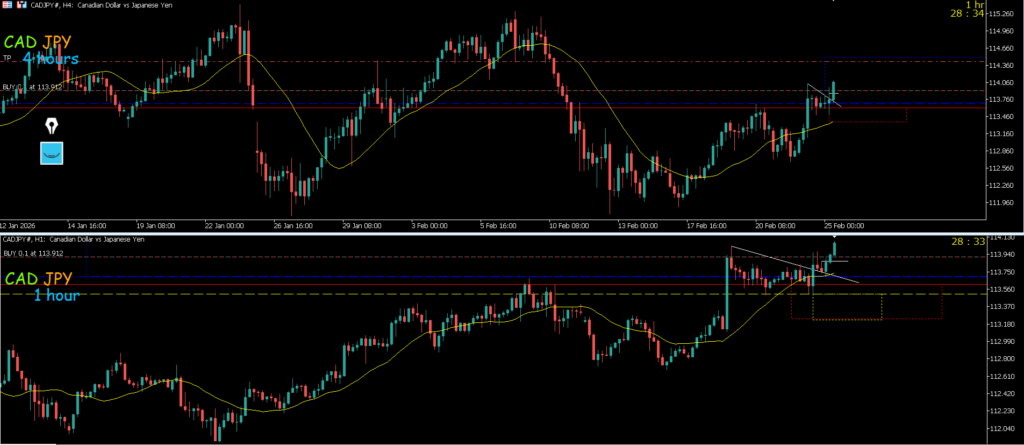Click the blue smiley icon on chart

[51, 153]
